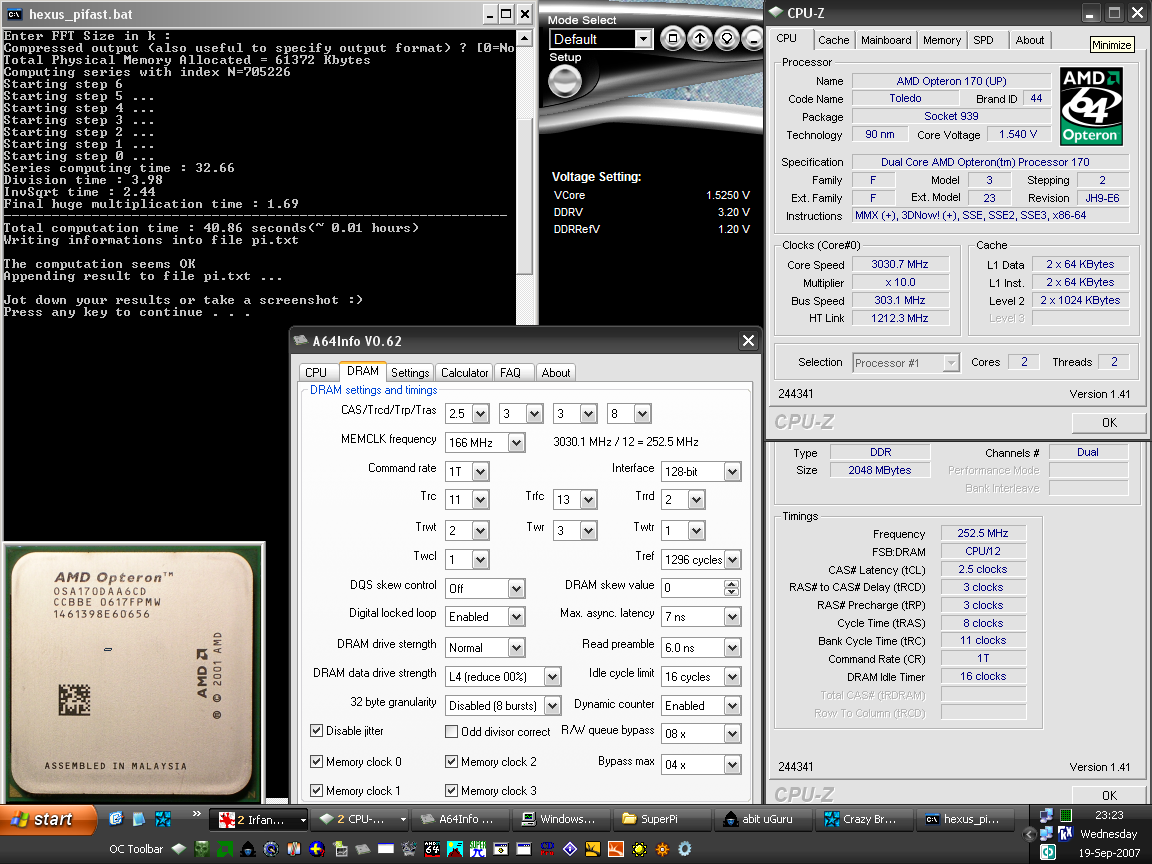Click the blue diamond icon in OC Toolbar
Viewport: 1152px width, 864px height.
click(570, 849)
